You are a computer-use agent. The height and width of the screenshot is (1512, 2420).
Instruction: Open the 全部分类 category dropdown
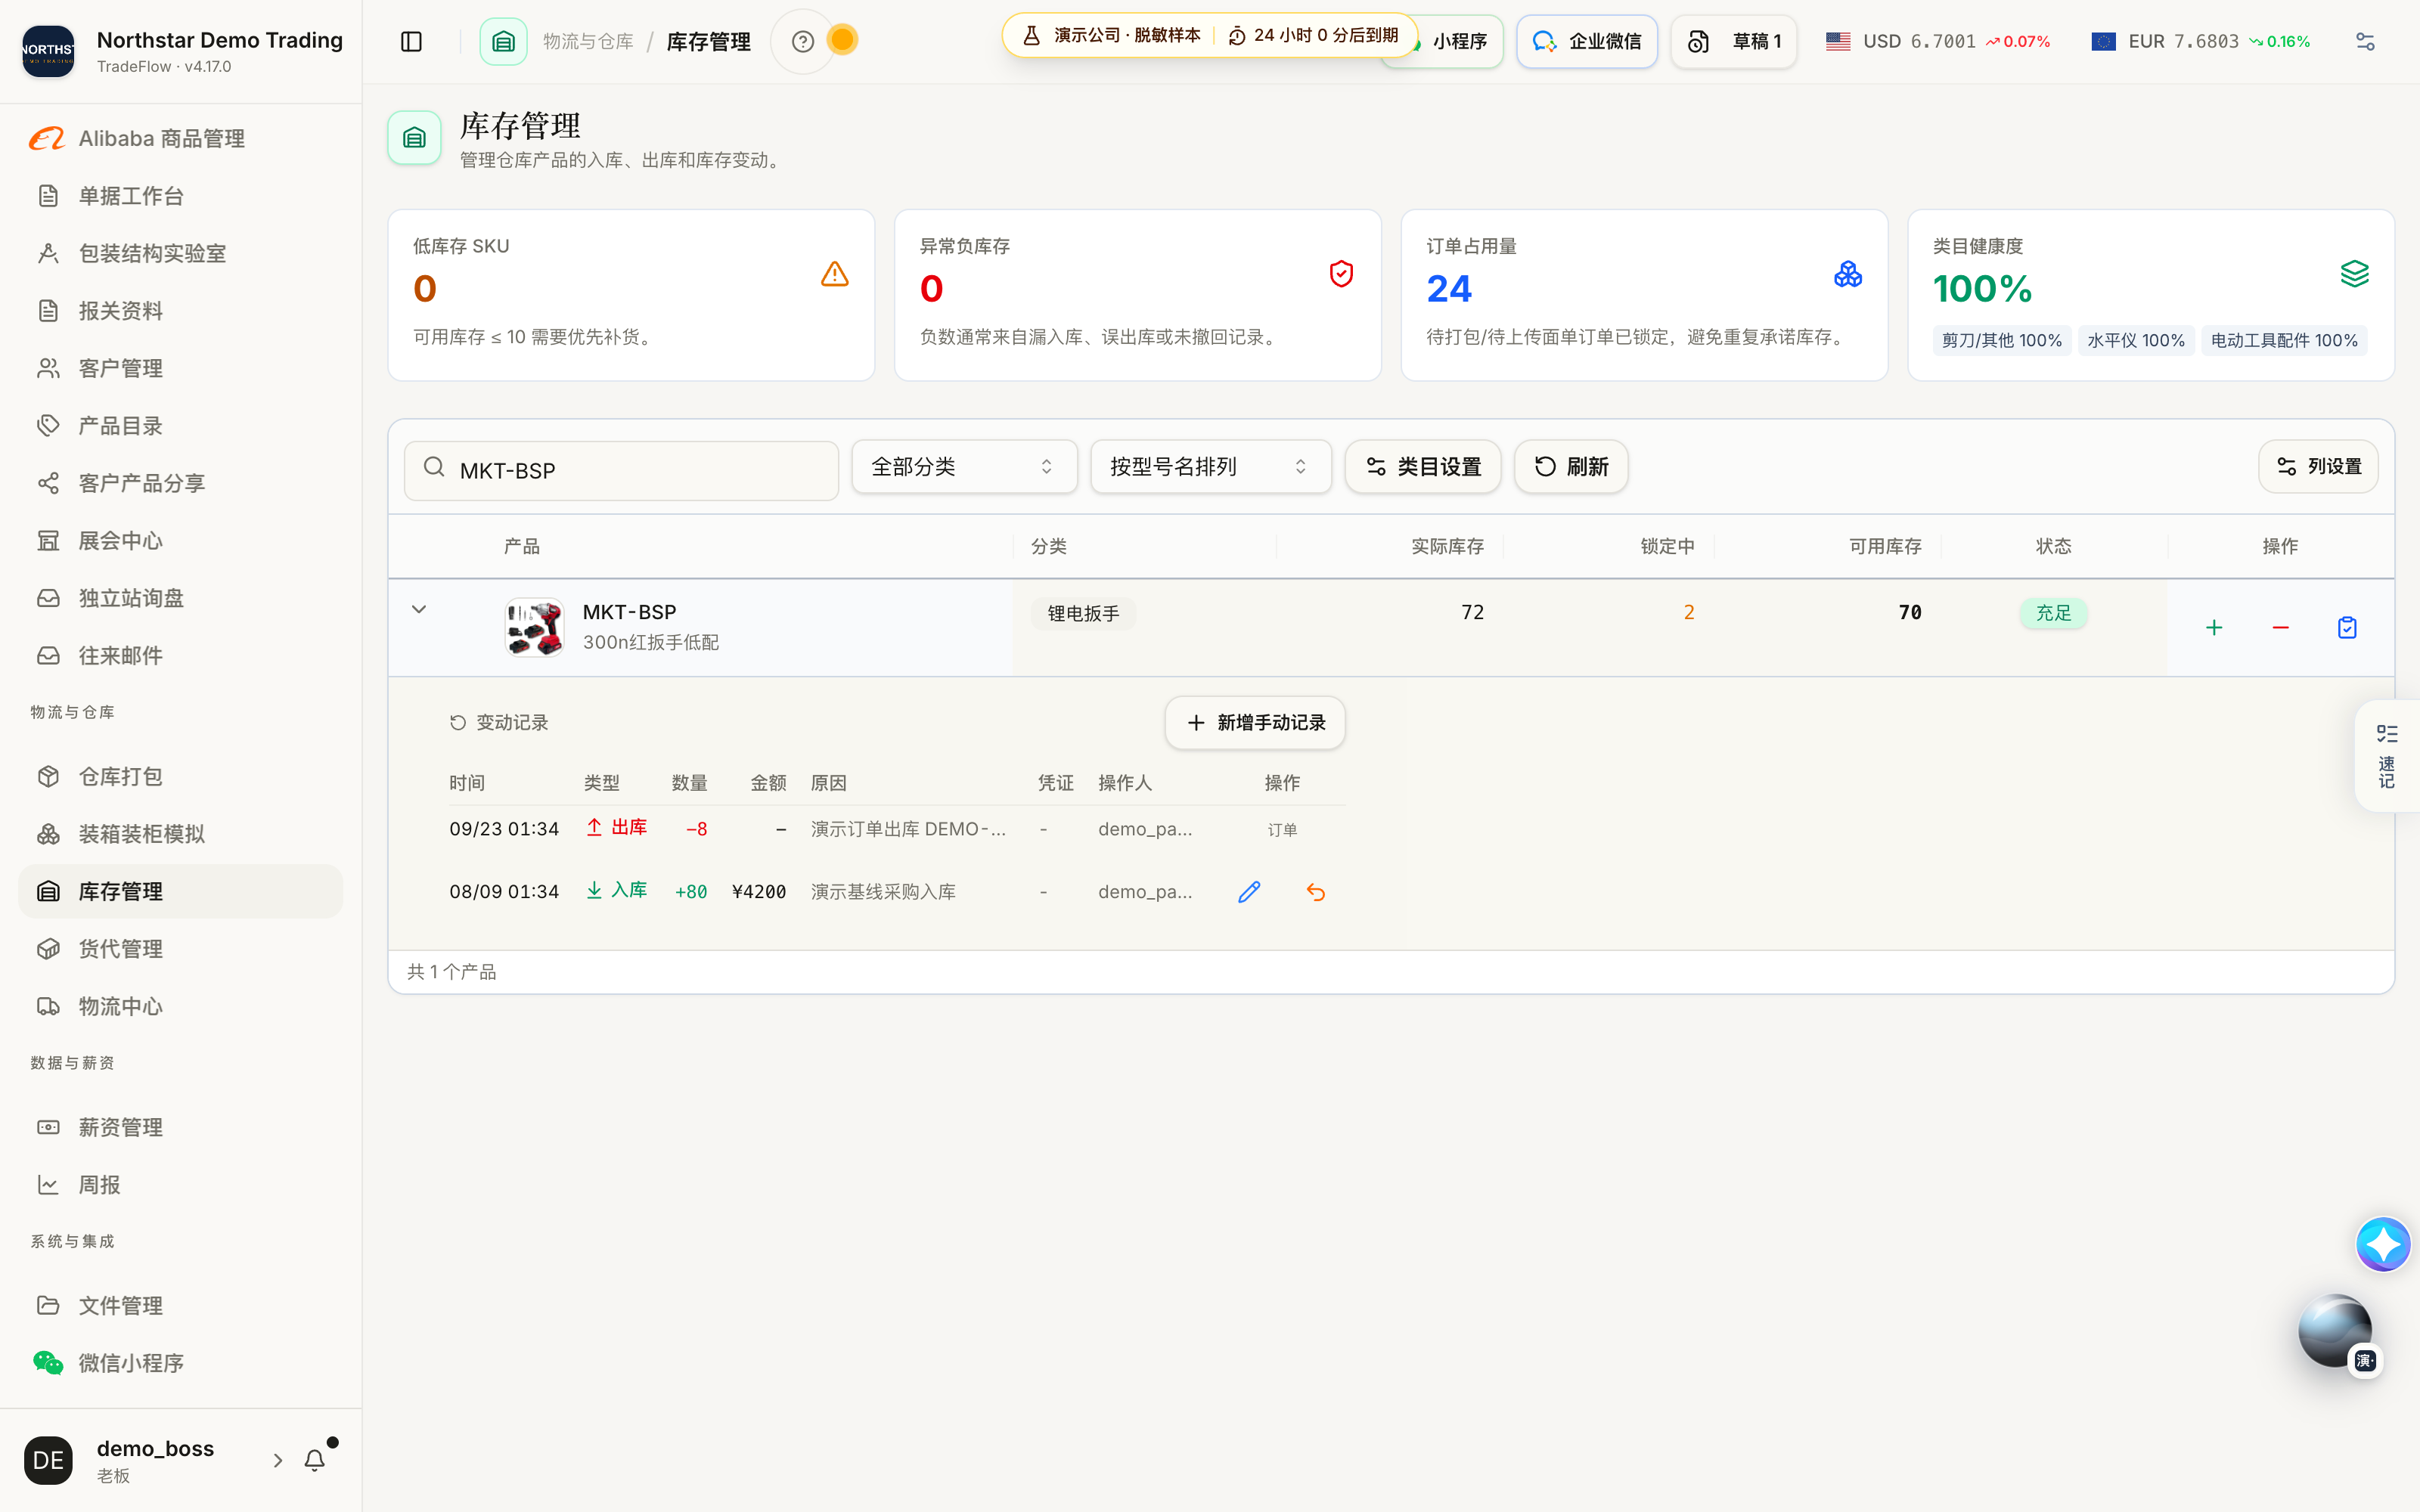tap(964, 467)
